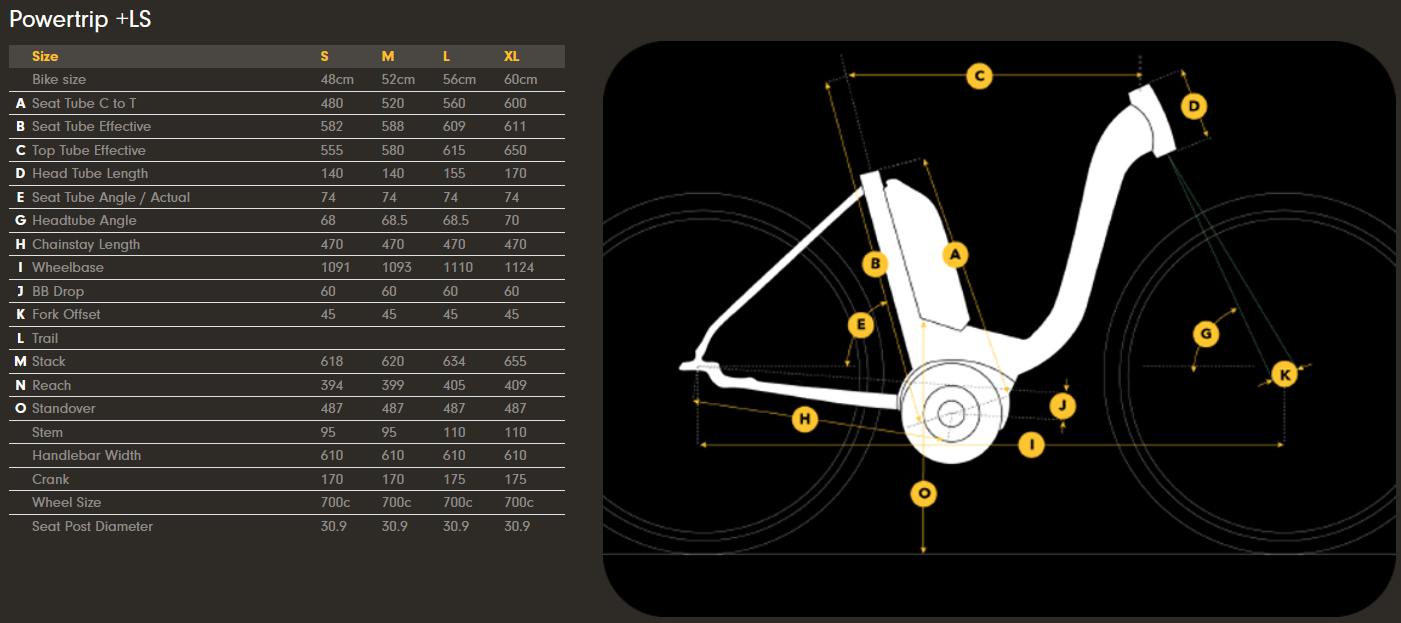Click the B marker on bike diagram
This screenshot has width=1401, height=623.
pyautogui.click(x=875, y=264)
